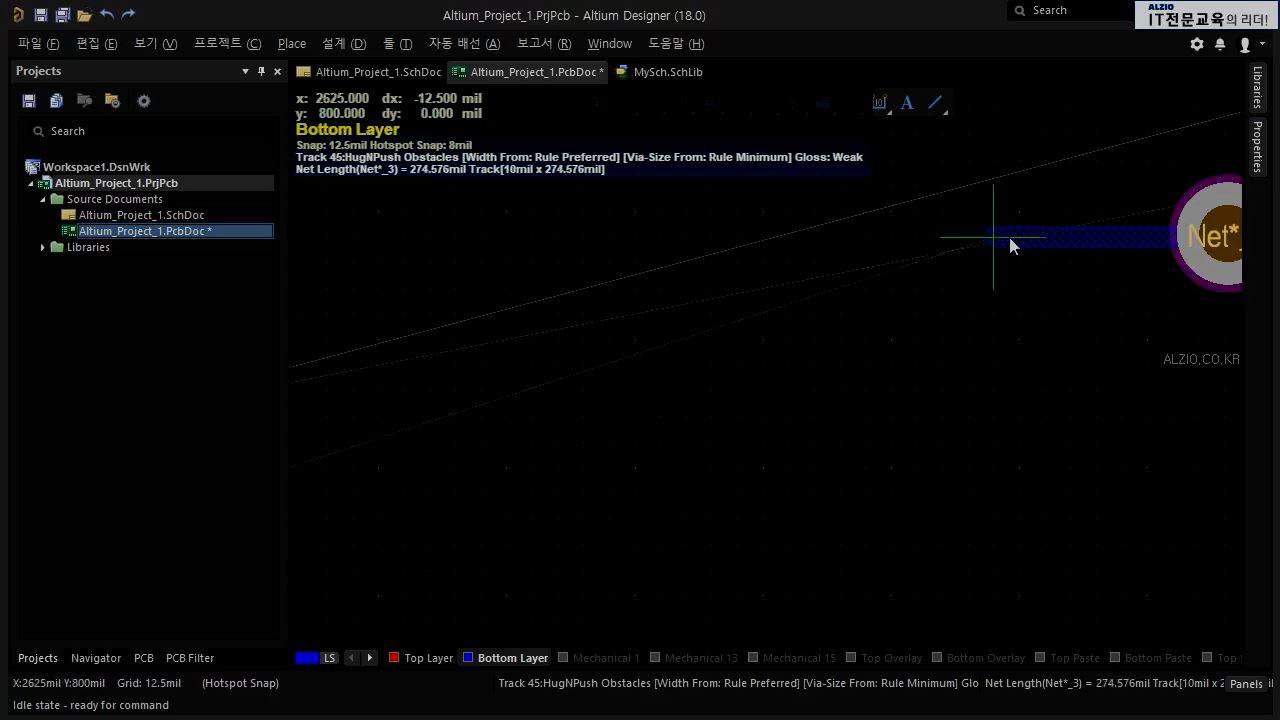Collapse Altium_Project_1.PrjPcb tree node

(x=30, y=183)
